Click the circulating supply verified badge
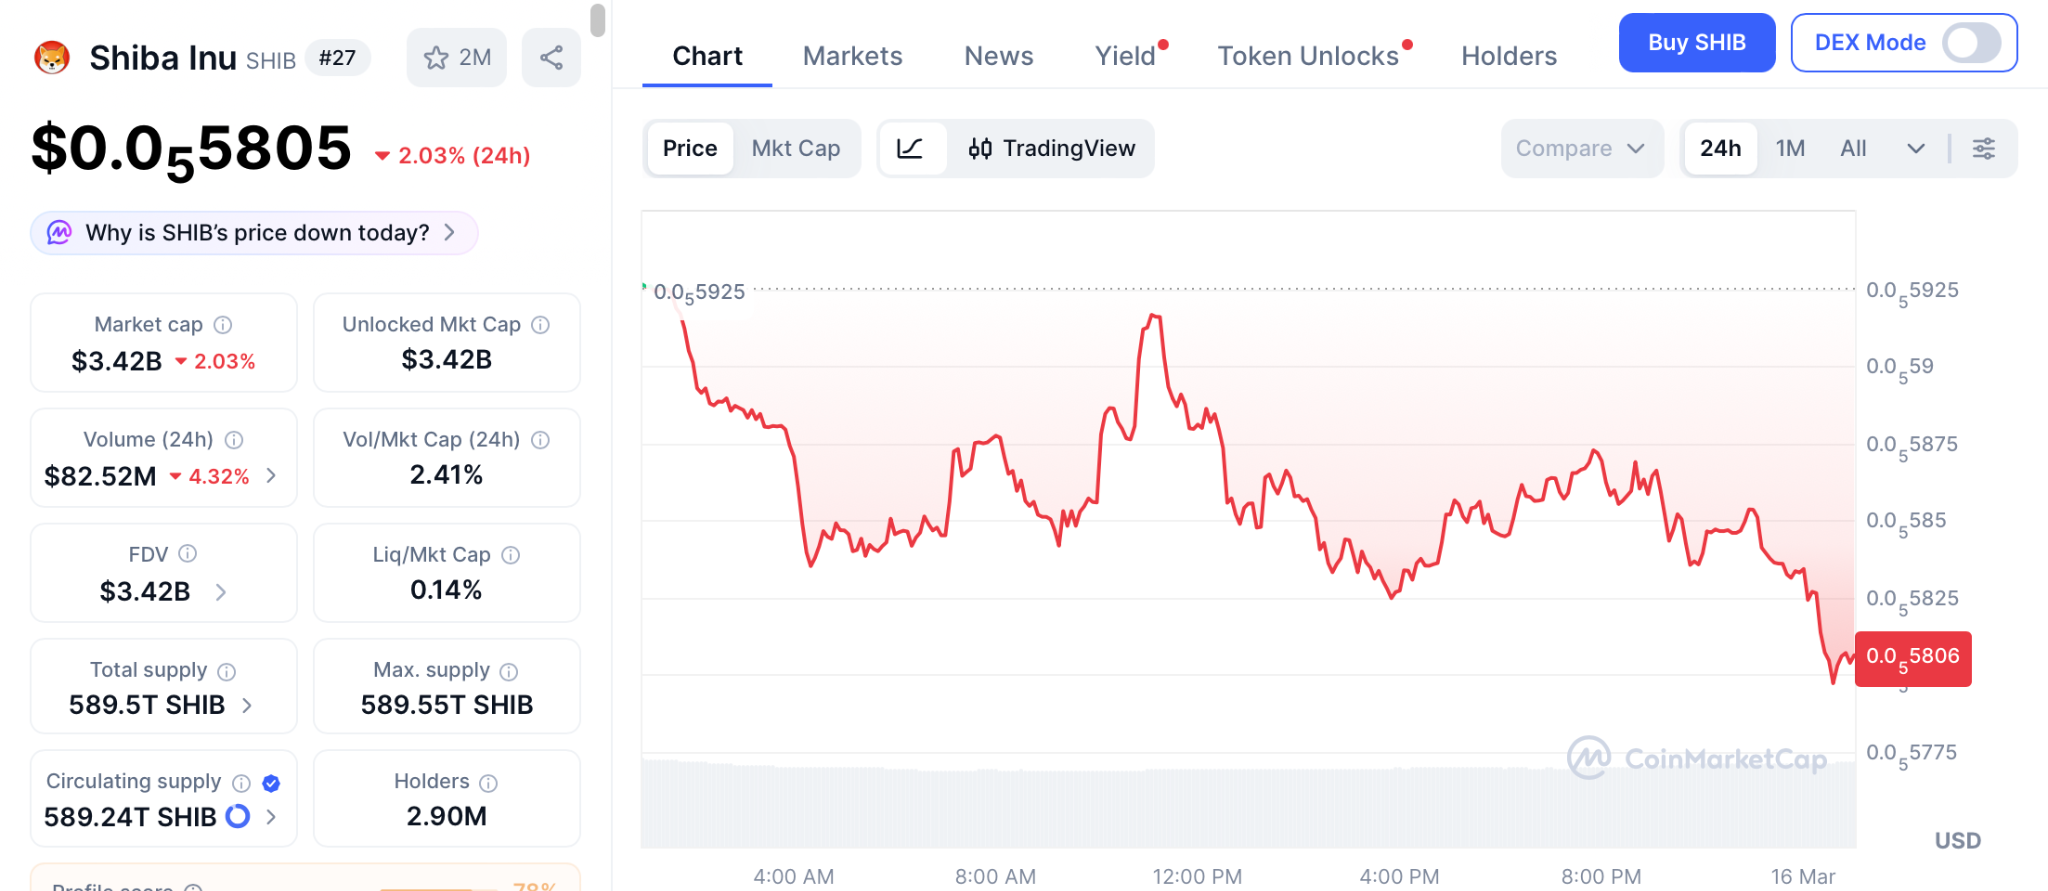The width and height of the screenshot is (2048, 891). pos(271,783)
